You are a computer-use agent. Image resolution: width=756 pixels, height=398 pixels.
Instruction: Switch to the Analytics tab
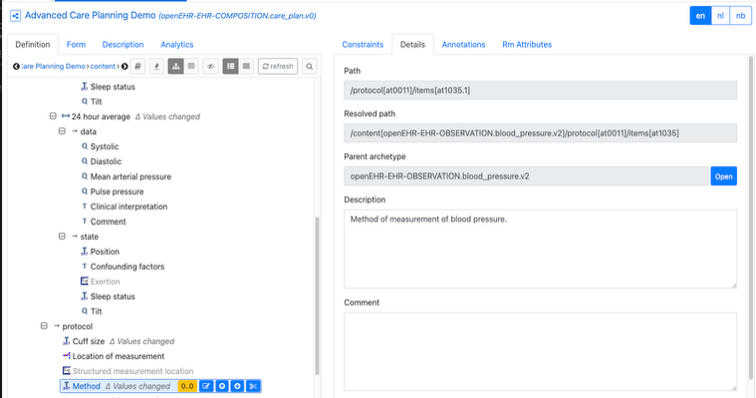tap(177, 44)
